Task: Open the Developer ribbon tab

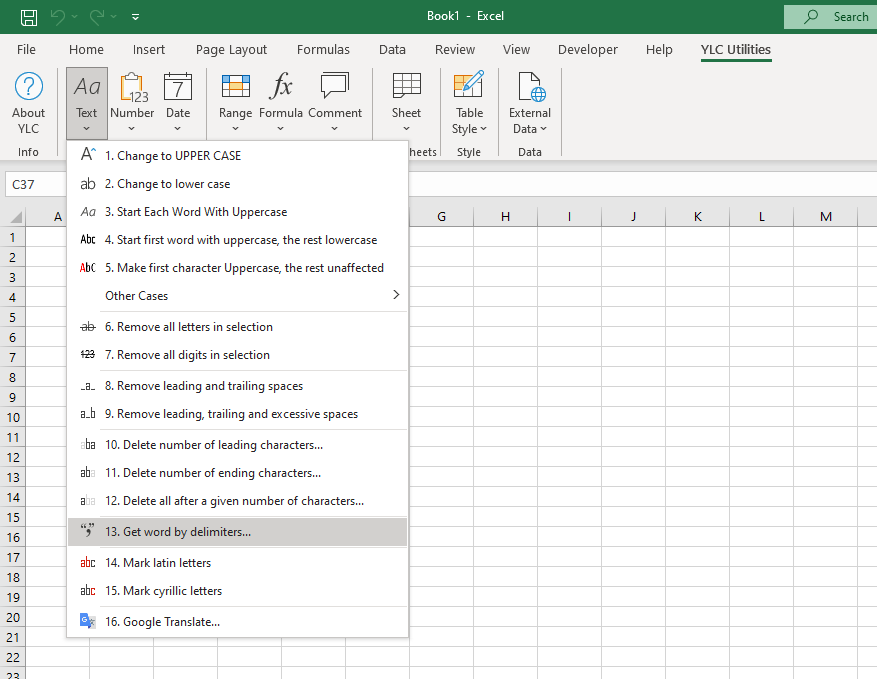Action: 588,50
